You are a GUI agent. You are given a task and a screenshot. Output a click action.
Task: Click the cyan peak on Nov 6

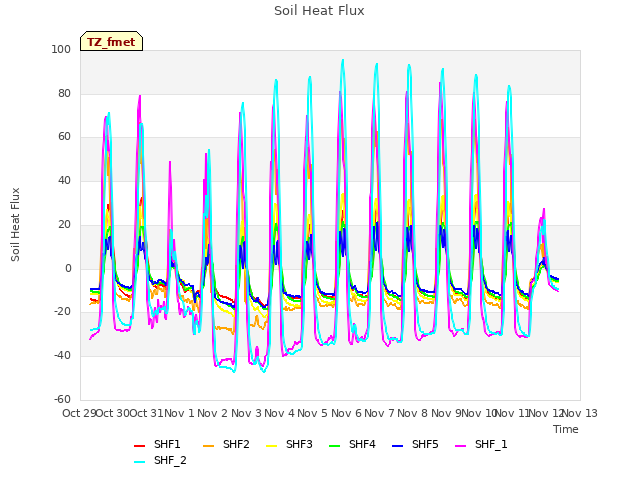[343, 60]
